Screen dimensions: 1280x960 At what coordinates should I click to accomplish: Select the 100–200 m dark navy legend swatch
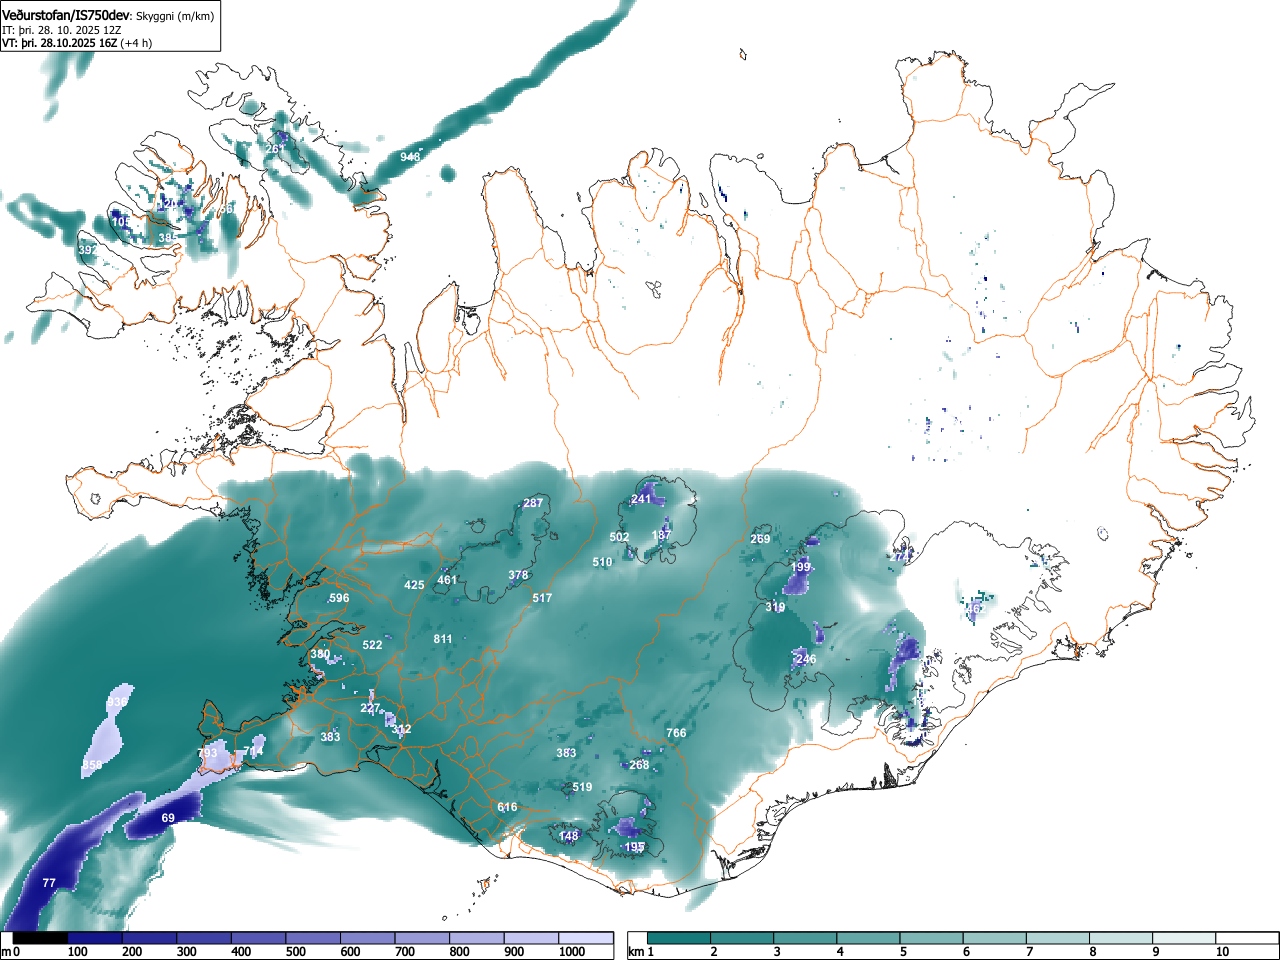pos(95,938)
